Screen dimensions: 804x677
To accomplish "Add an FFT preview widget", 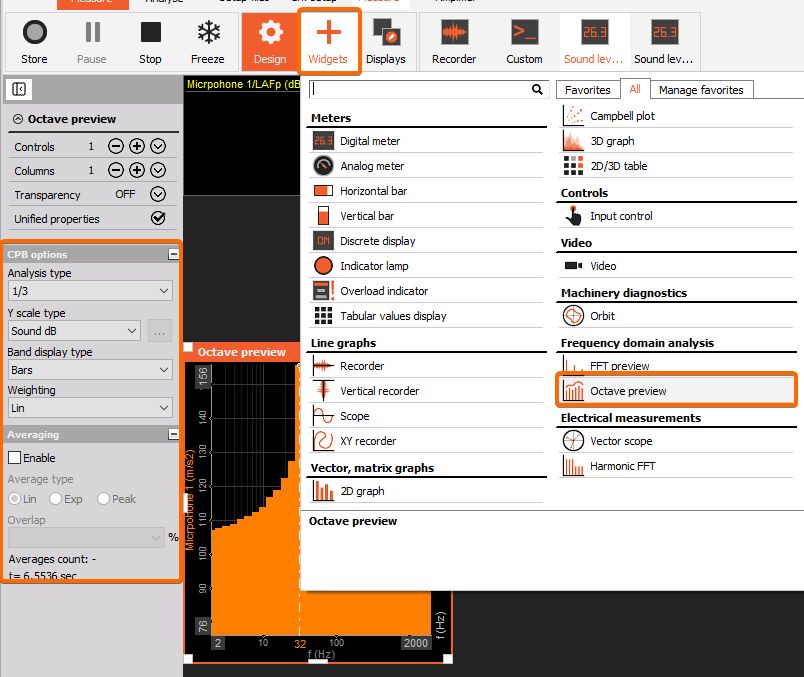I will click(x=677, y=365).
